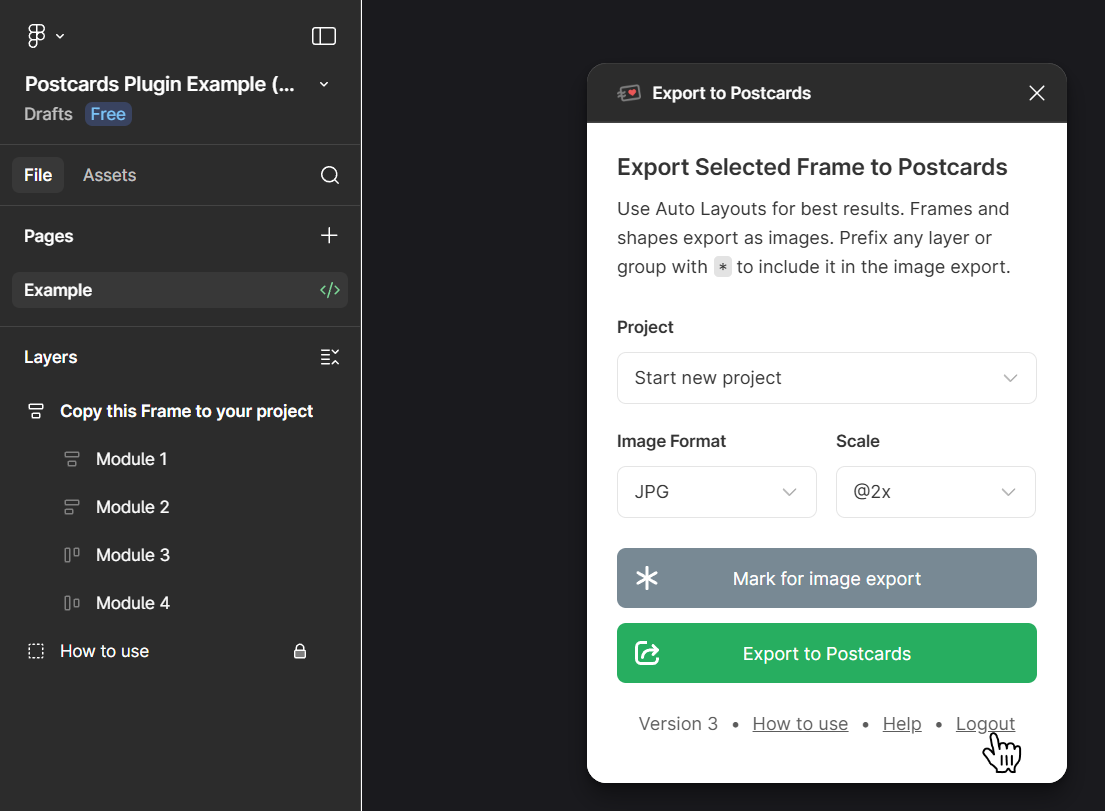Screen dimensions: 1105x811
Task: Expand file name dropdown chevron
Action: coord(323,85)
